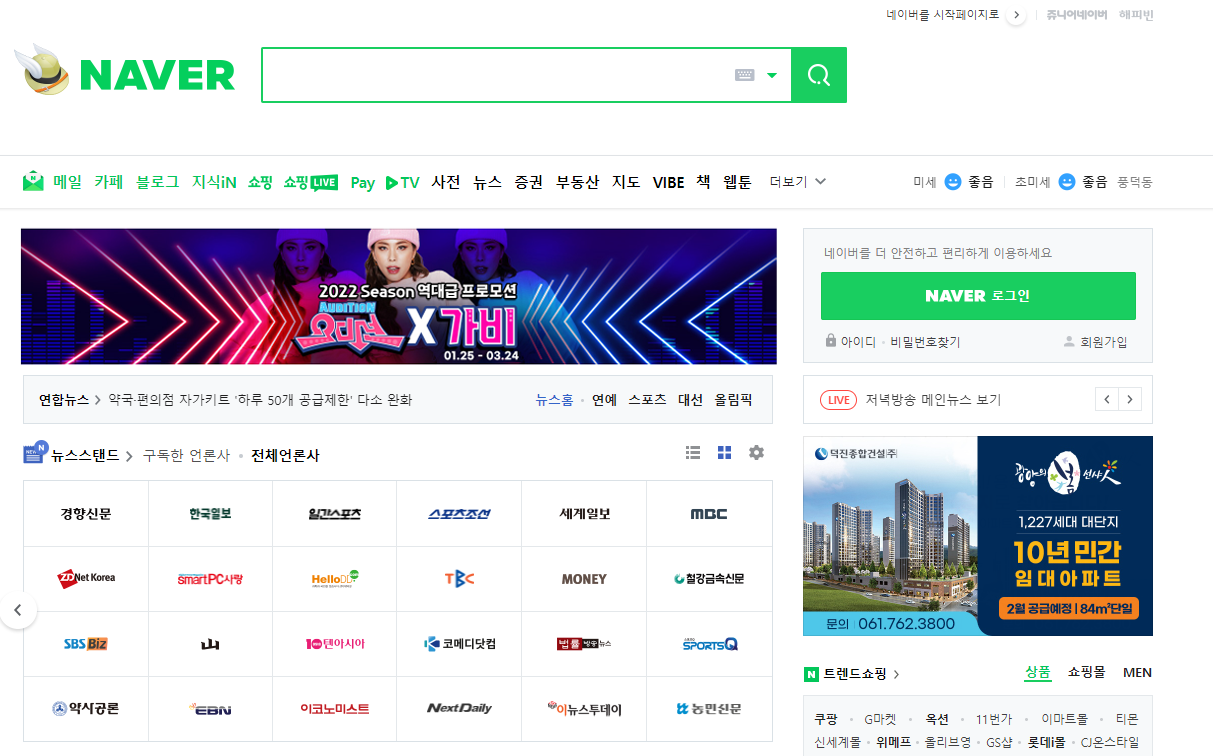
Task: Open 카페 service
Action: pyautogui.click(x=109, y=182)
